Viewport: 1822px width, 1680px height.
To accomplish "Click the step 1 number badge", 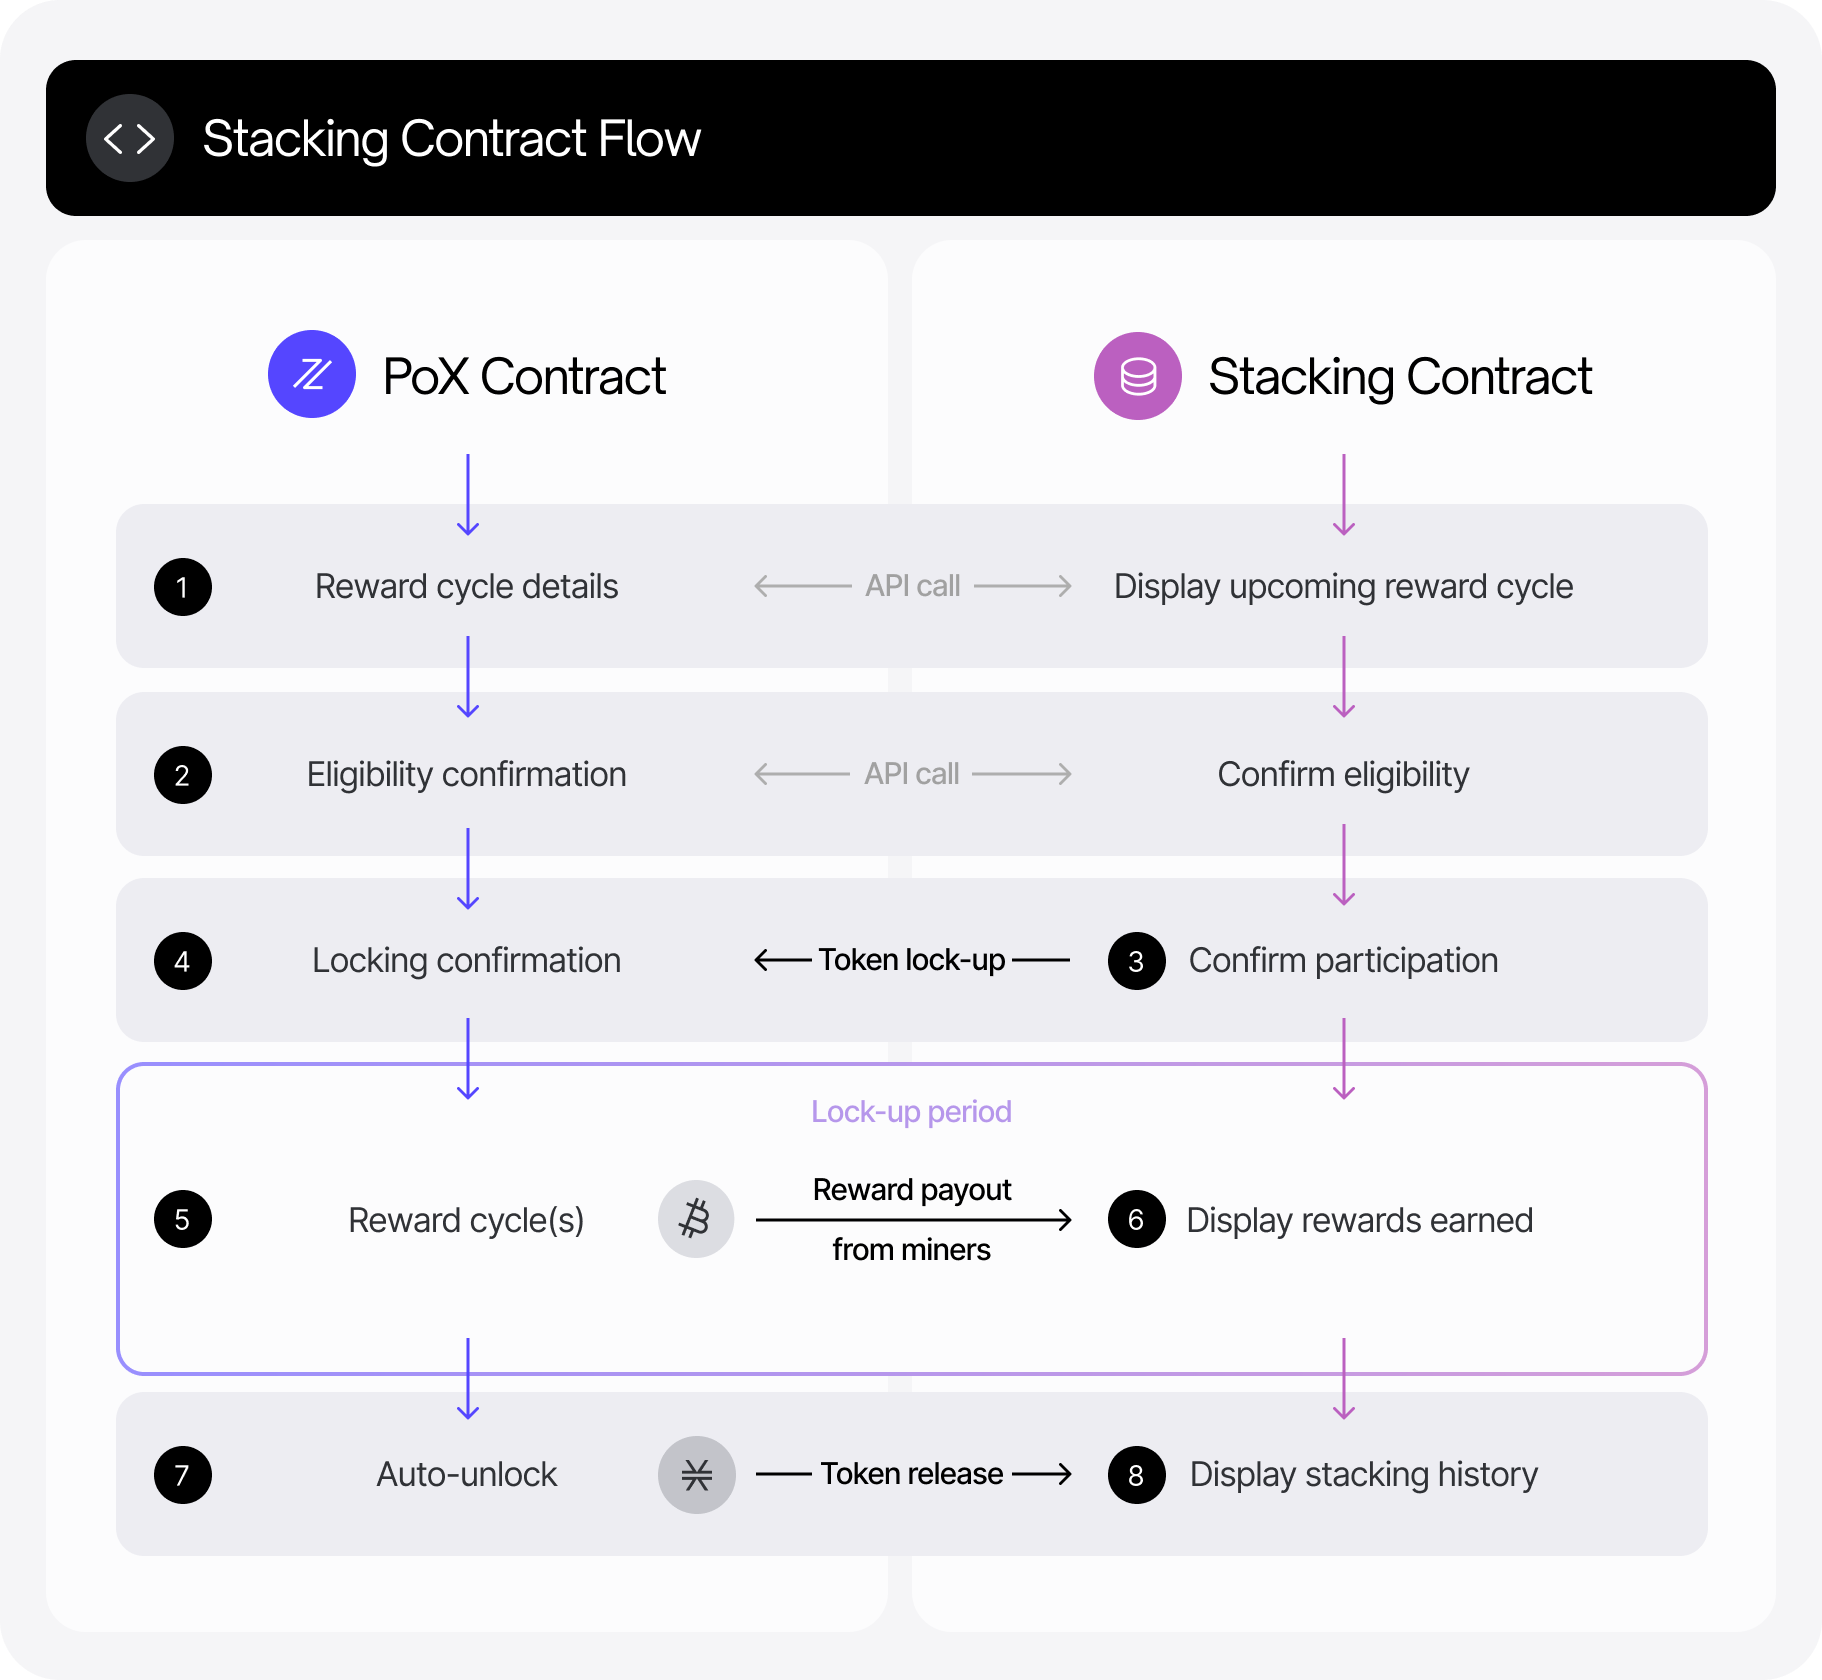I will tap(182, 587).
